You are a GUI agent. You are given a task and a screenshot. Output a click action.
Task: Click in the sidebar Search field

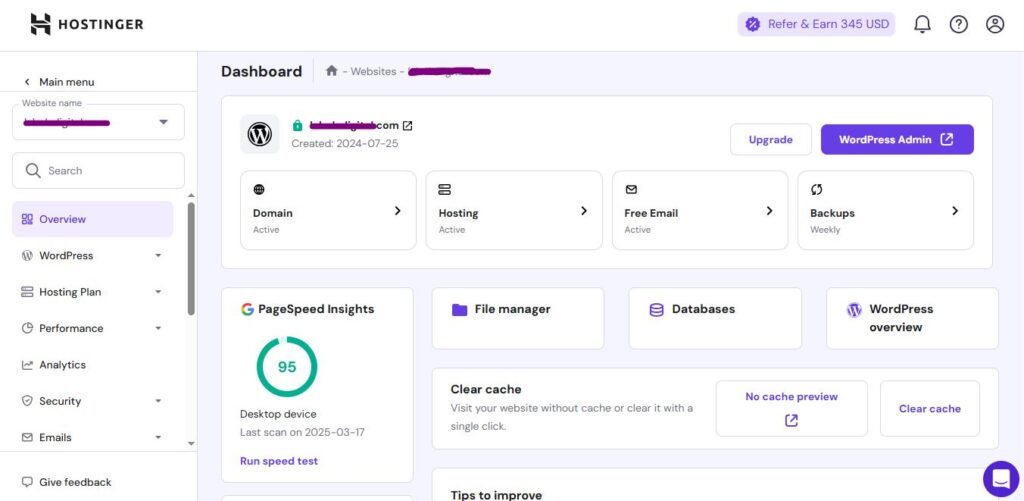point(98,170)
